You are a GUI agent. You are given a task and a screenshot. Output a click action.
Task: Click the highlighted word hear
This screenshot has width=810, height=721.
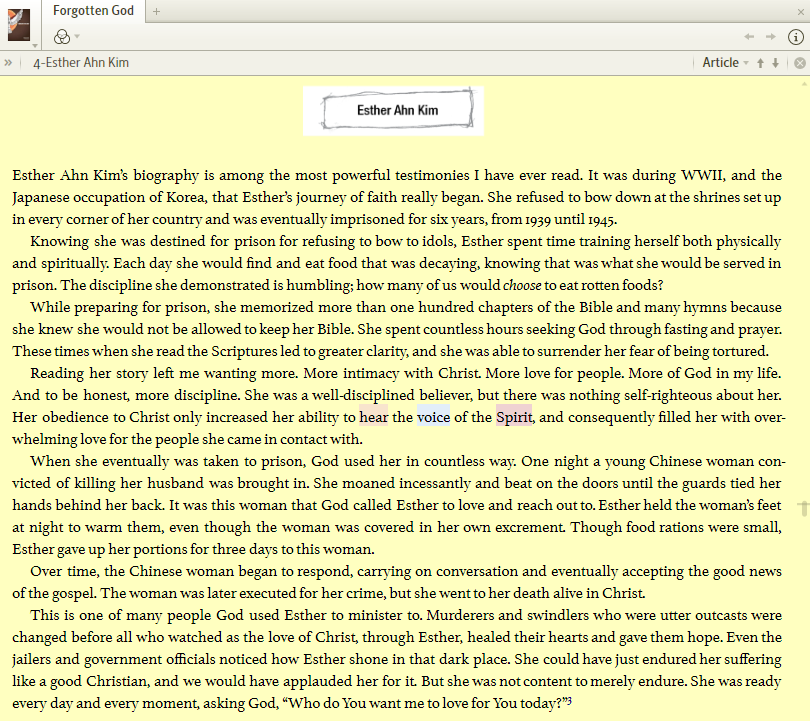coord(373,417)
